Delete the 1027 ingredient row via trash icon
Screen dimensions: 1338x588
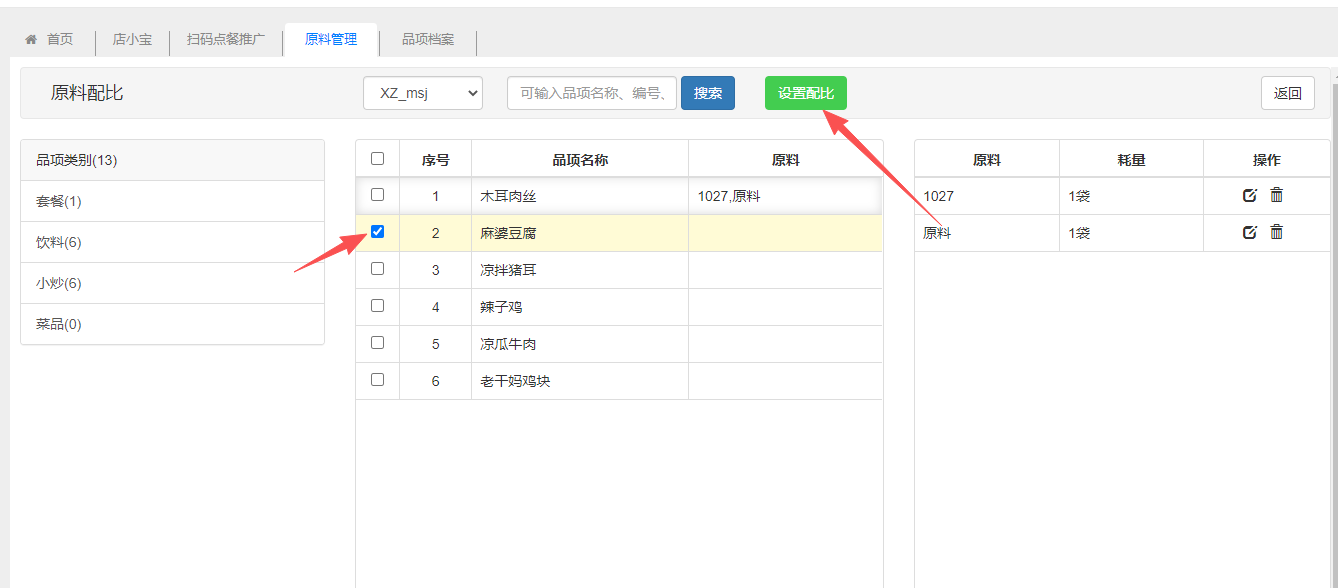(x=1276, y=195)
